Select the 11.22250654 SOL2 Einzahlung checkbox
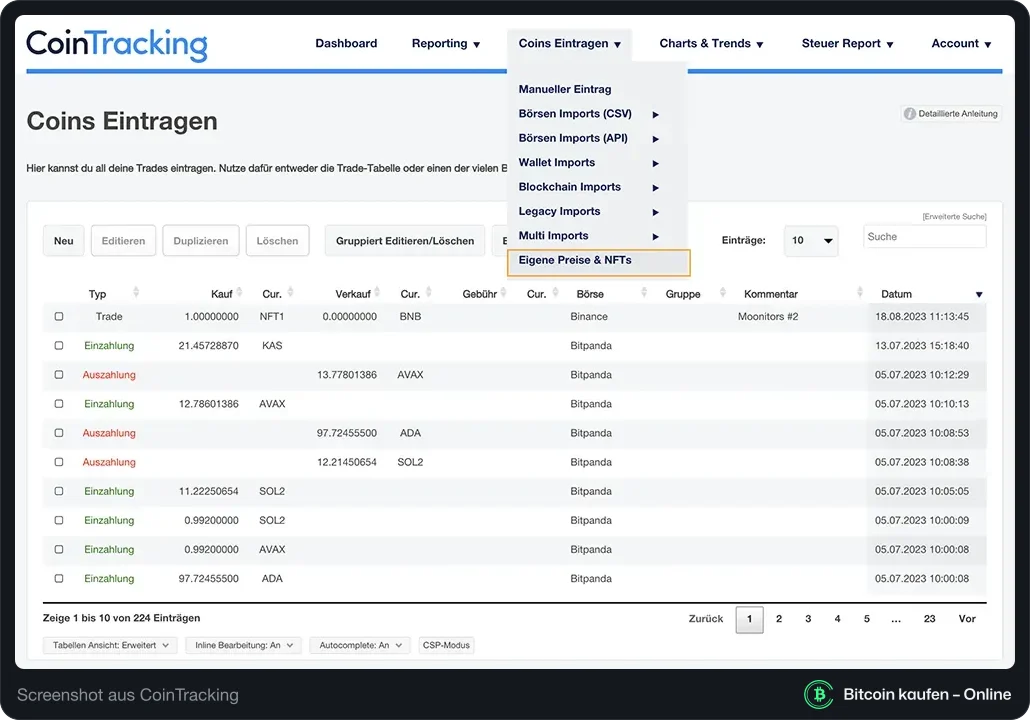The image size is (1030, 720). click(59, 491)
